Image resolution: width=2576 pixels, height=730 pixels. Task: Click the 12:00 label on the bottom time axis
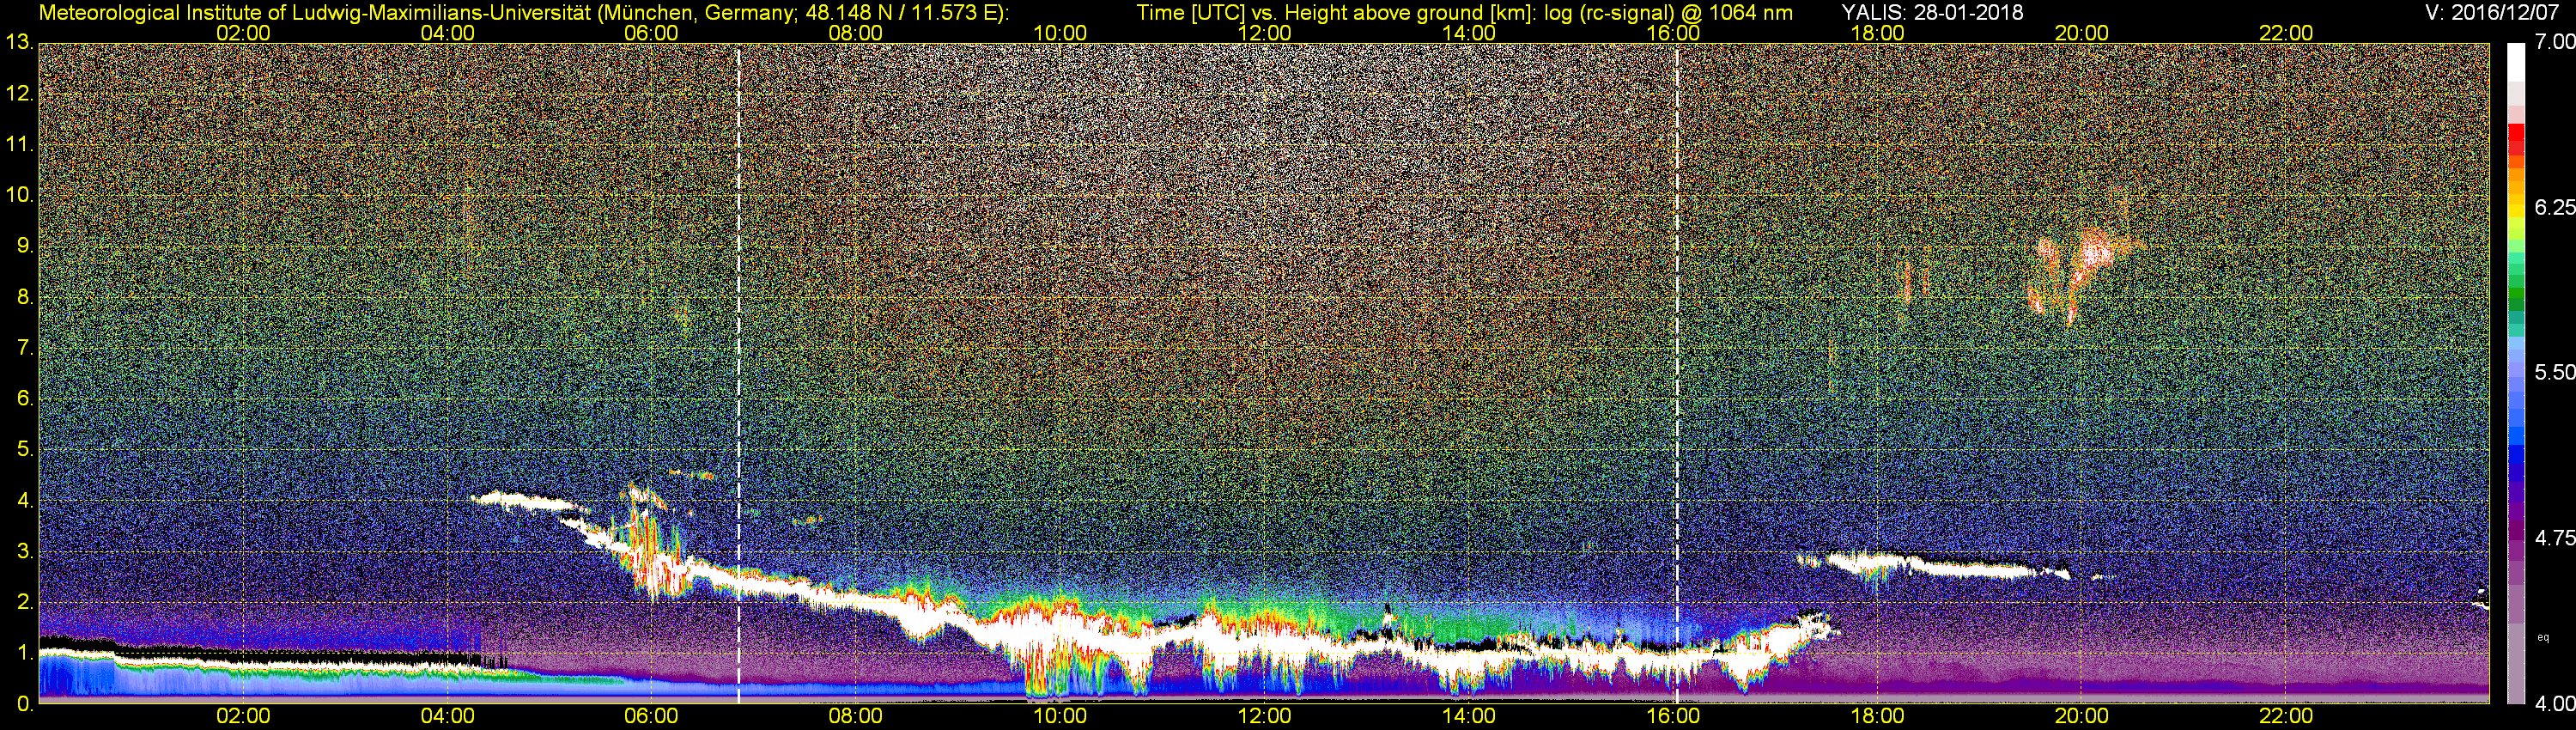coord(1264,716)
